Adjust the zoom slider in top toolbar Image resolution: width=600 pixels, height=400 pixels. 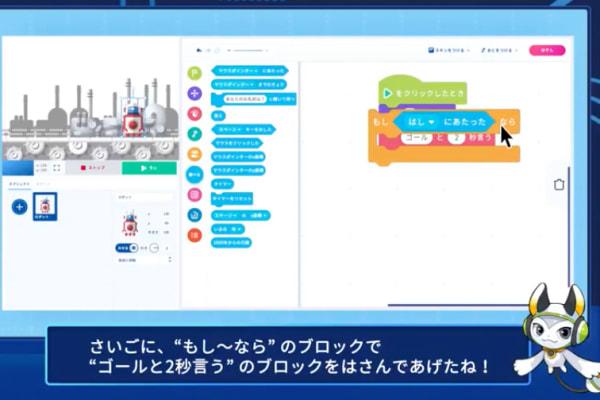[248, 51]
